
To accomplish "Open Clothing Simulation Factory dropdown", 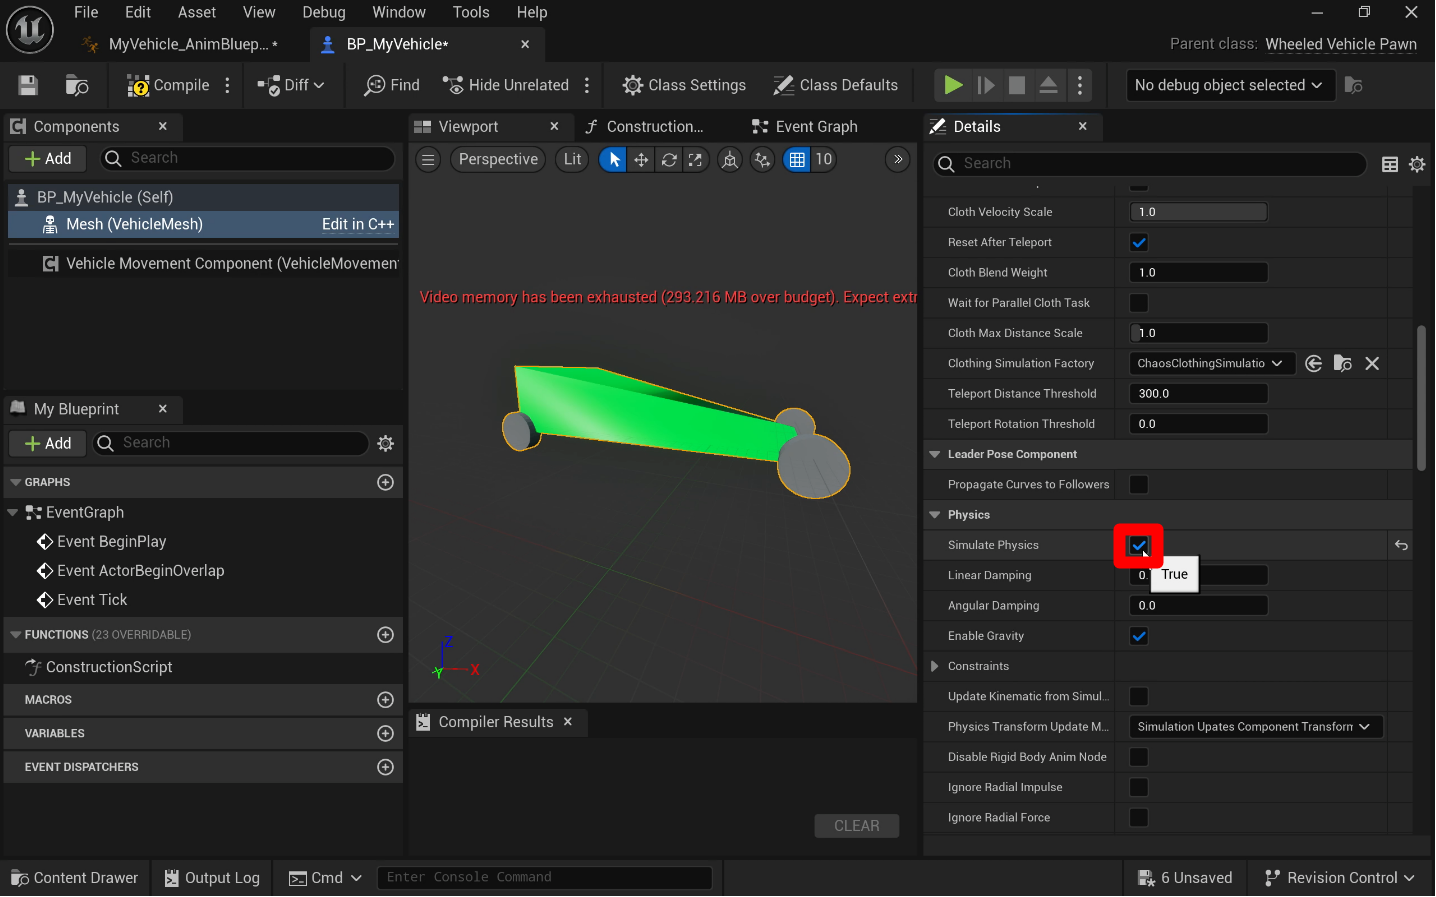I will pyautogui.click(x=1212, y=363).
